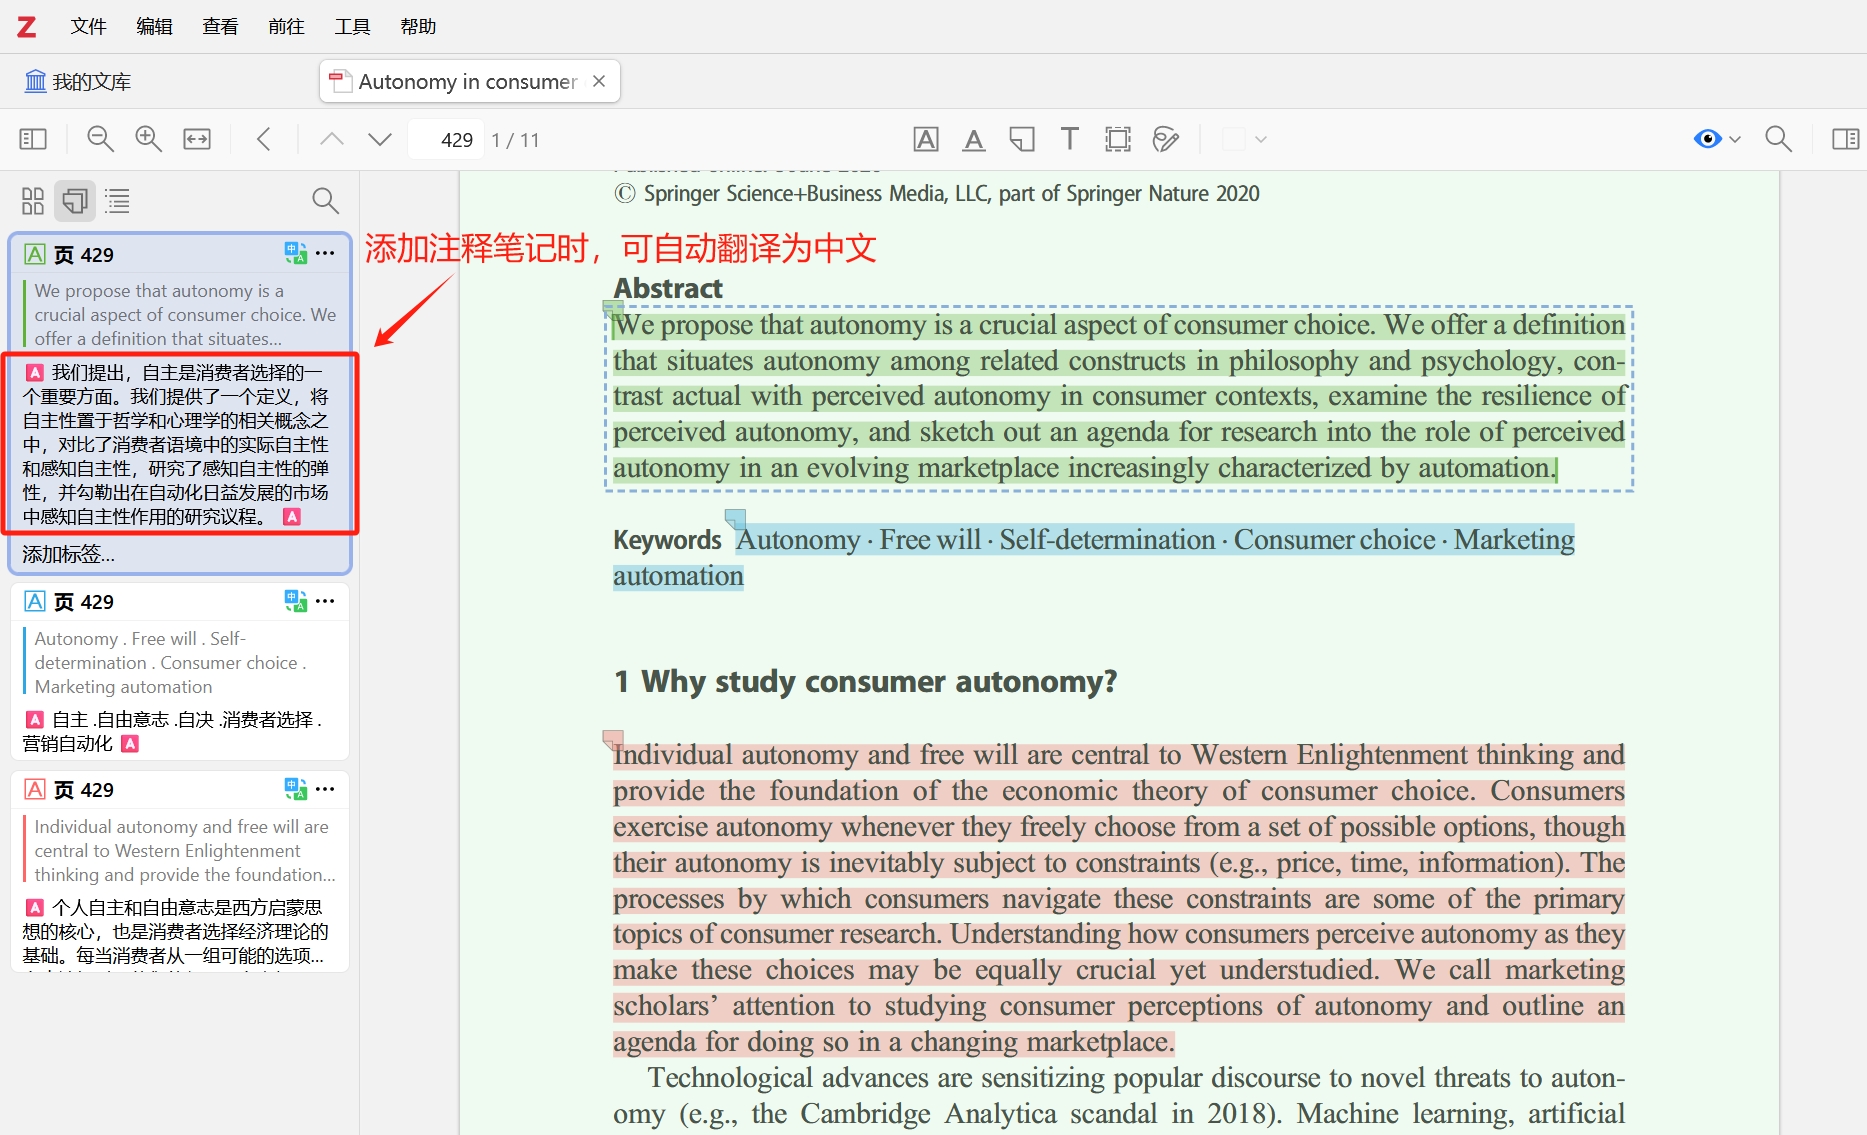Toggle the reading appearance eye icon
This screenshot has height=1135, width=1867.
[x=1708, y=139]
